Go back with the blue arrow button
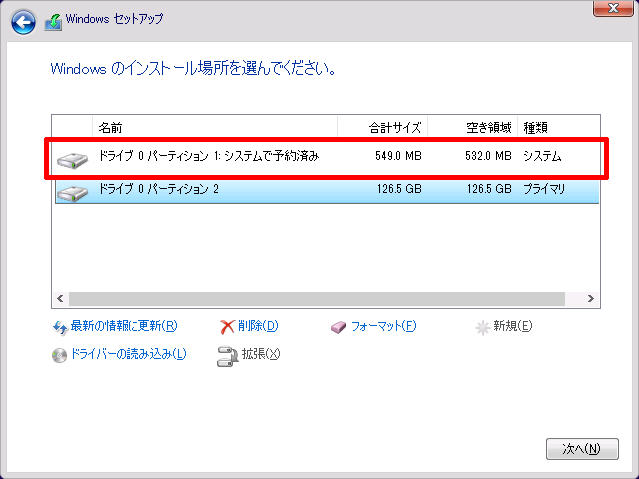 (23, 22)
